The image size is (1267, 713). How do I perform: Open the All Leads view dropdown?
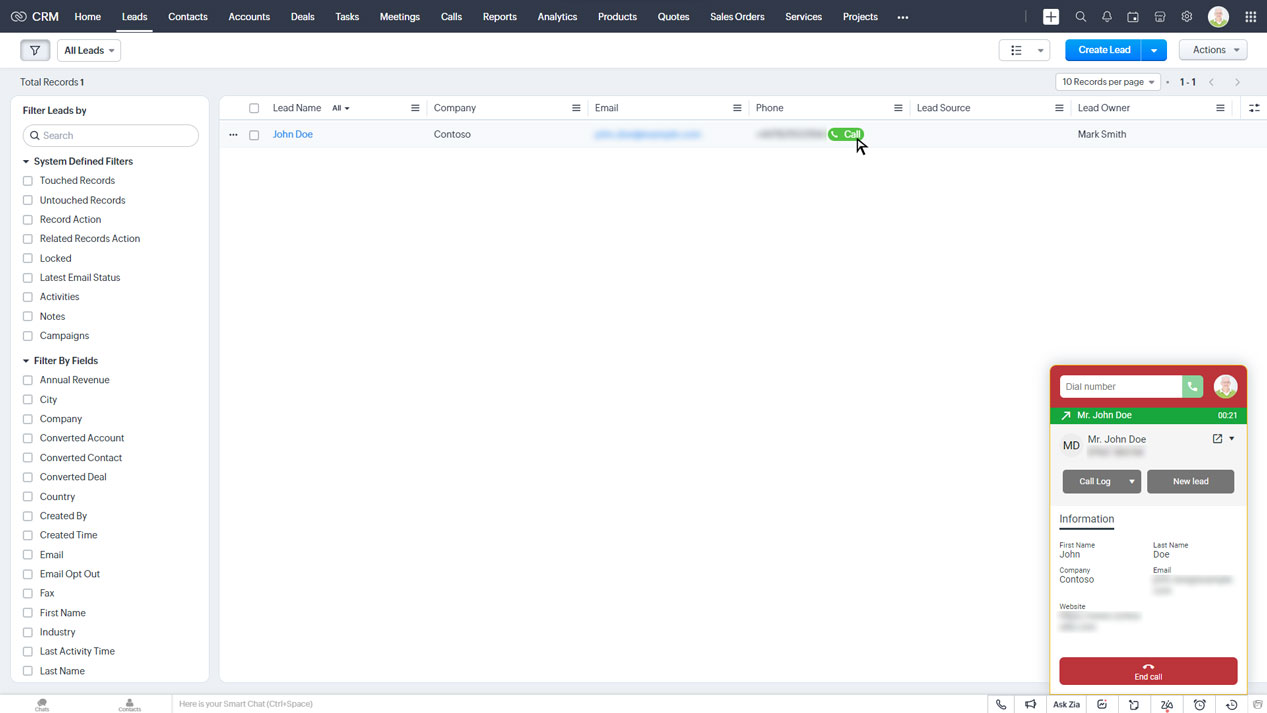(89, 50)
